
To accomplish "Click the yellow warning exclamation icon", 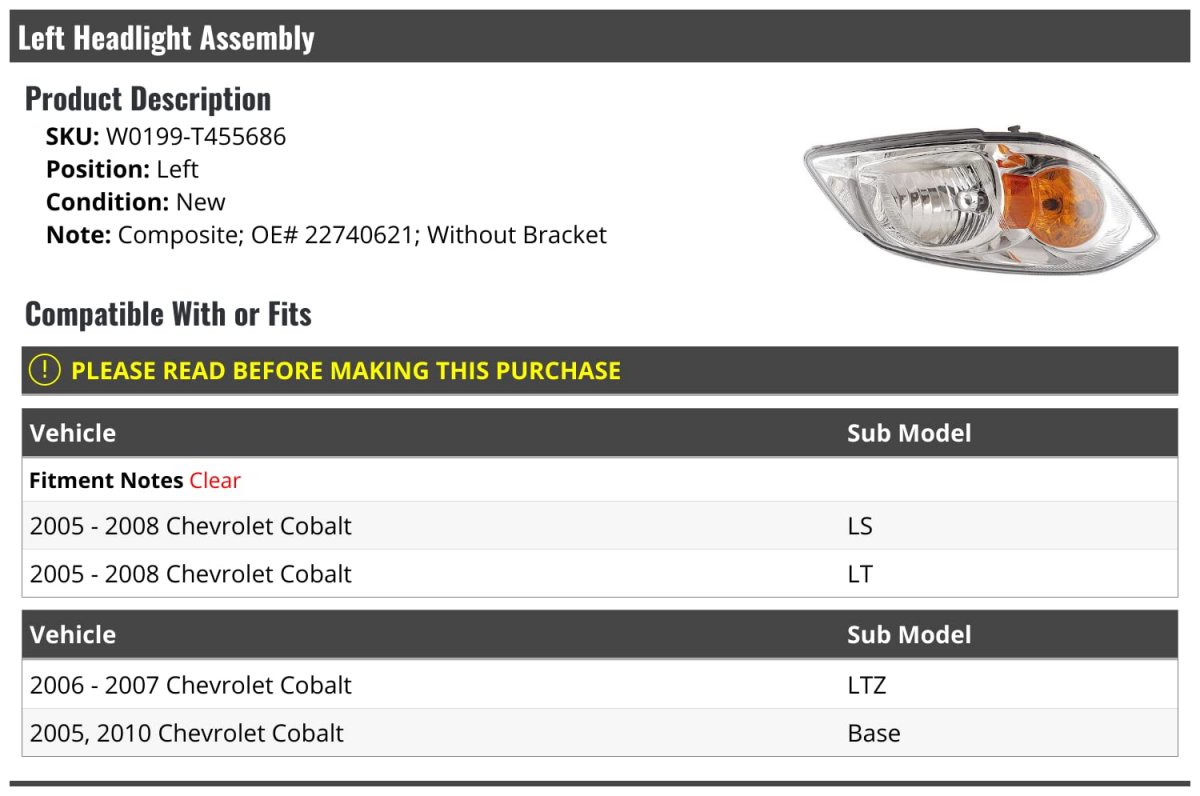I will click(x=45, y=370).
